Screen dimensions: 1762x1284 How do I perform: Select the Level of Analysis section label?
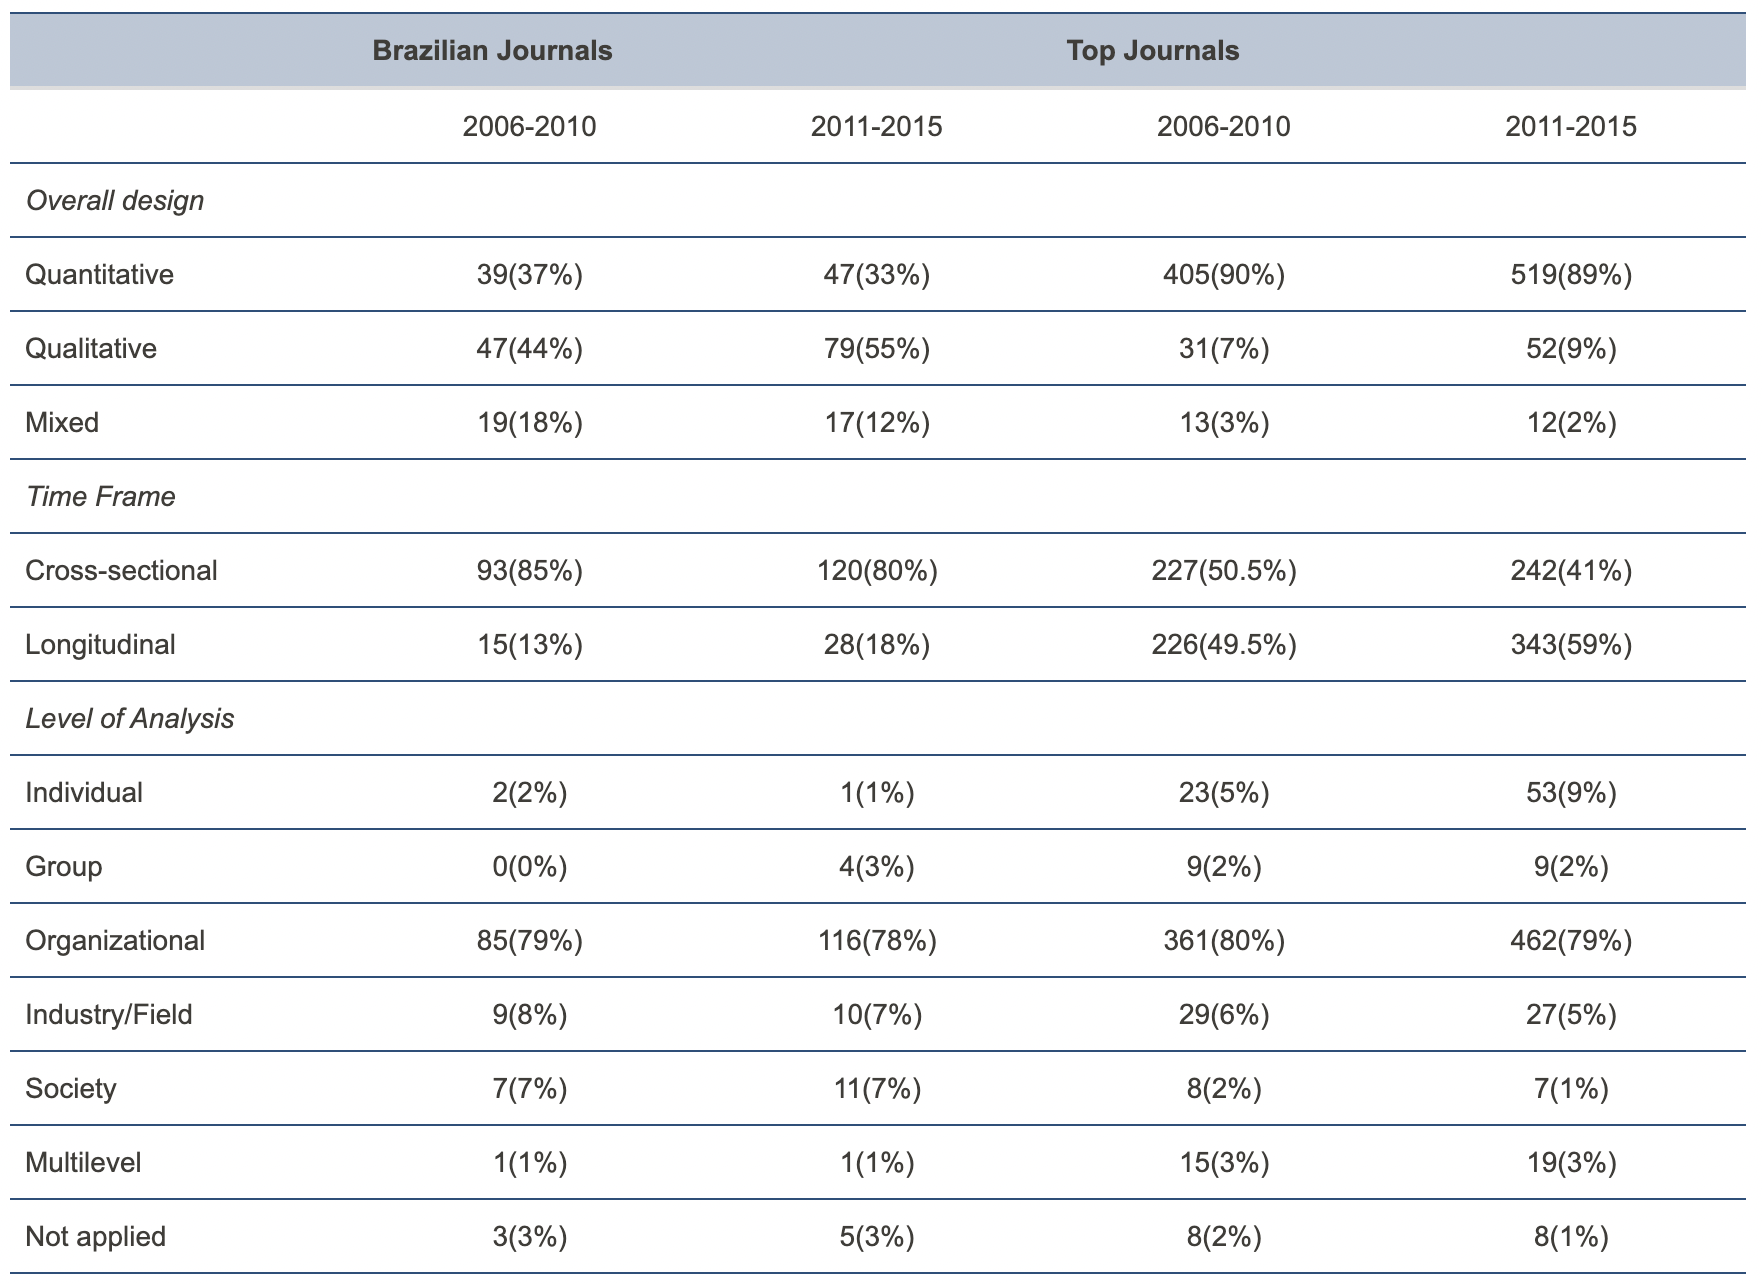point(130,719)
